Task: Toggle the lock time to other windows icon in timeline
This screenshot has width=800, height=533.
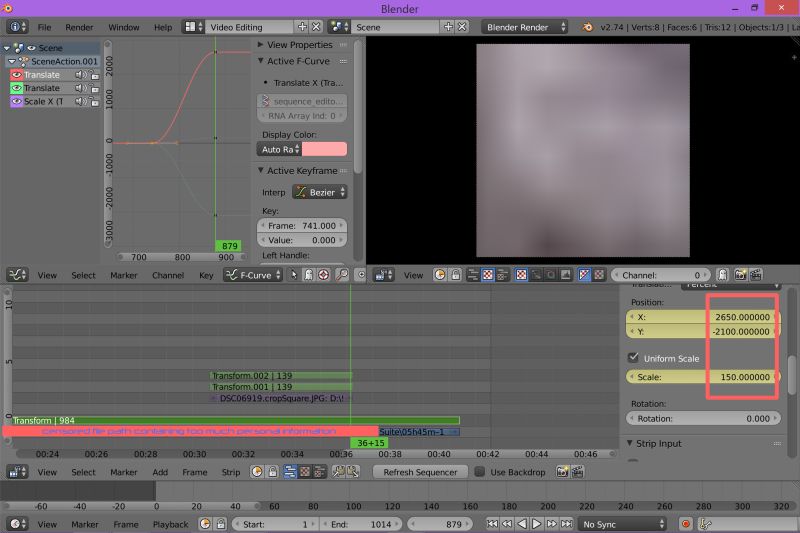Action: coord(220,524)
